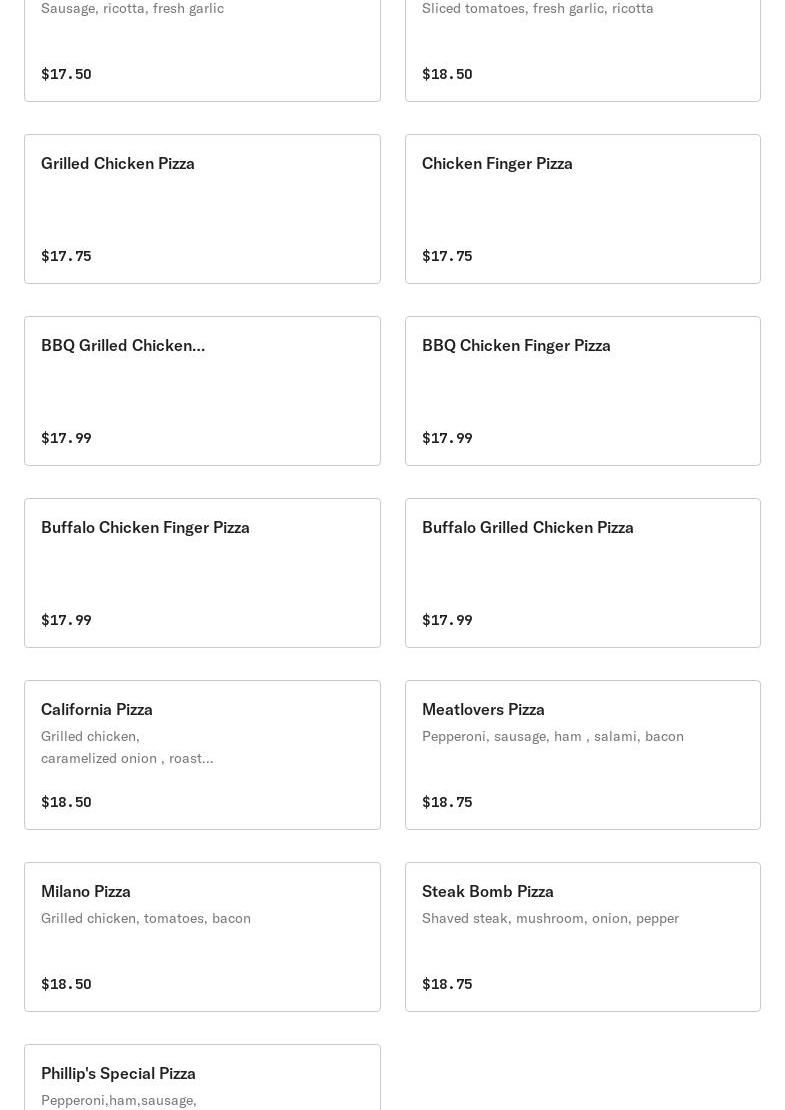The width and height of the screenshot is (785, 1110).
Task: Click the Grilled Chicken Pizza $17.75 price
Action: point(66,256)
